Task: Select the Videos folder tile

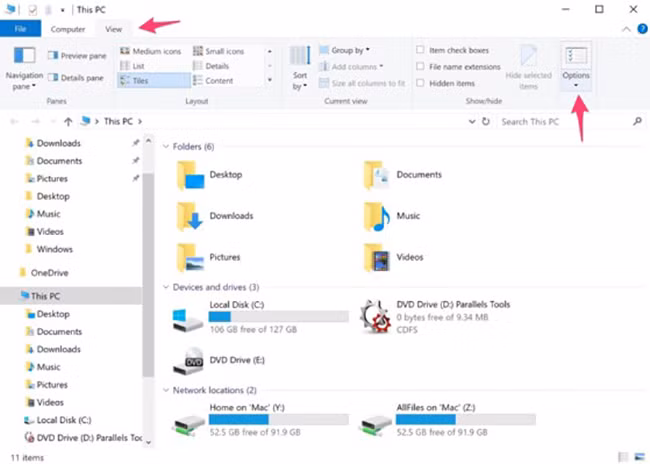Action: point(393,257)
